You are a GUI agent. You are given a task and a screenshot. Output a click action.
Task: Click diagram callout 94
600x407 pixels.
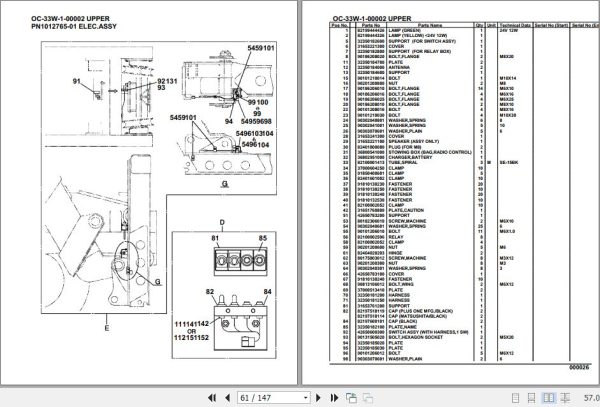(x=229, y=121)
